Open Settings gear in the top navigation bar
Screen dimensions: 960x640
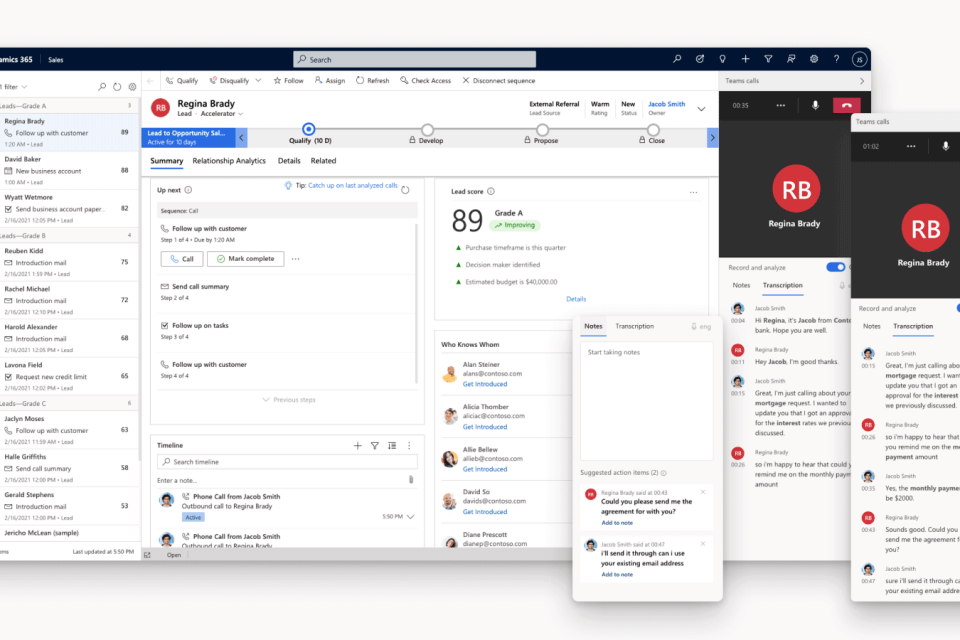(814, 59)
